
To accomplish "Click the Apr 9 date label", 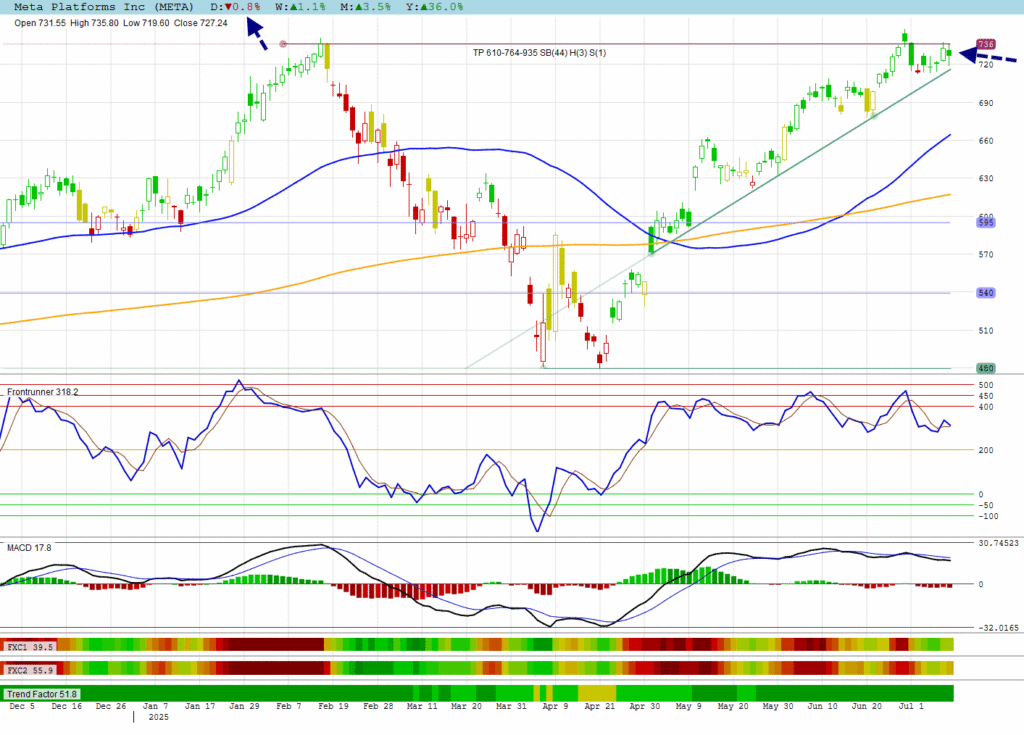I will (x=555, y=706).
